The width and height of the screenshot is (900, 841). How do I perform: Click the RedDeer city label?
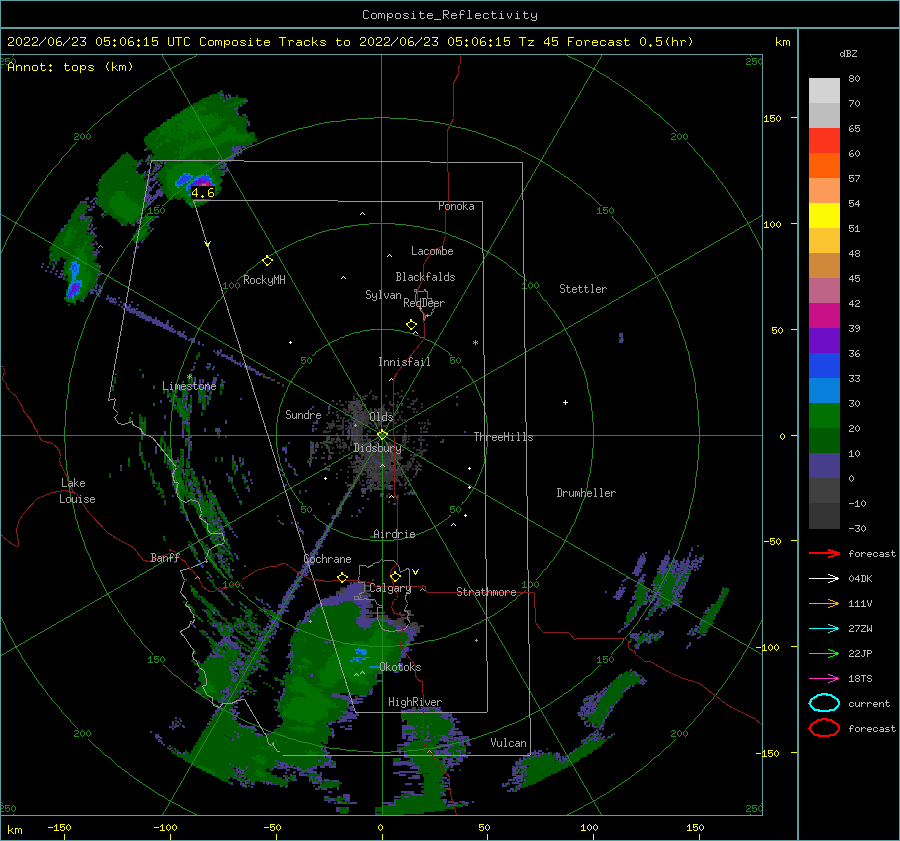click(x=424, y=303)
